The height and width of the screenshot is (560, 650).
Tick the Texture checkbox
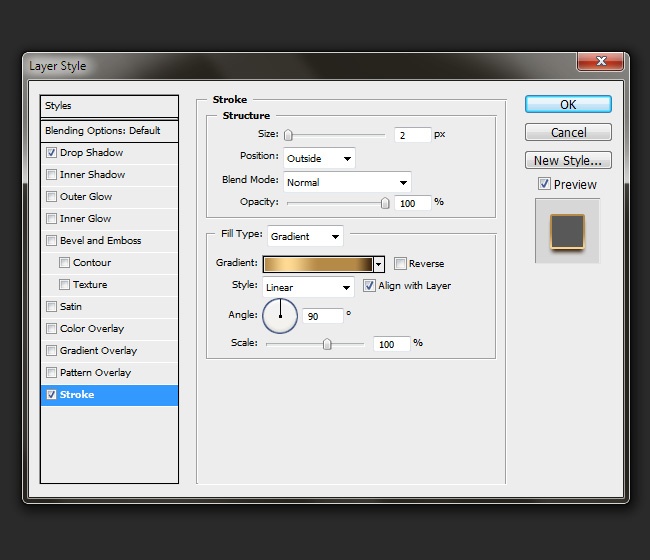pos(64,284)
